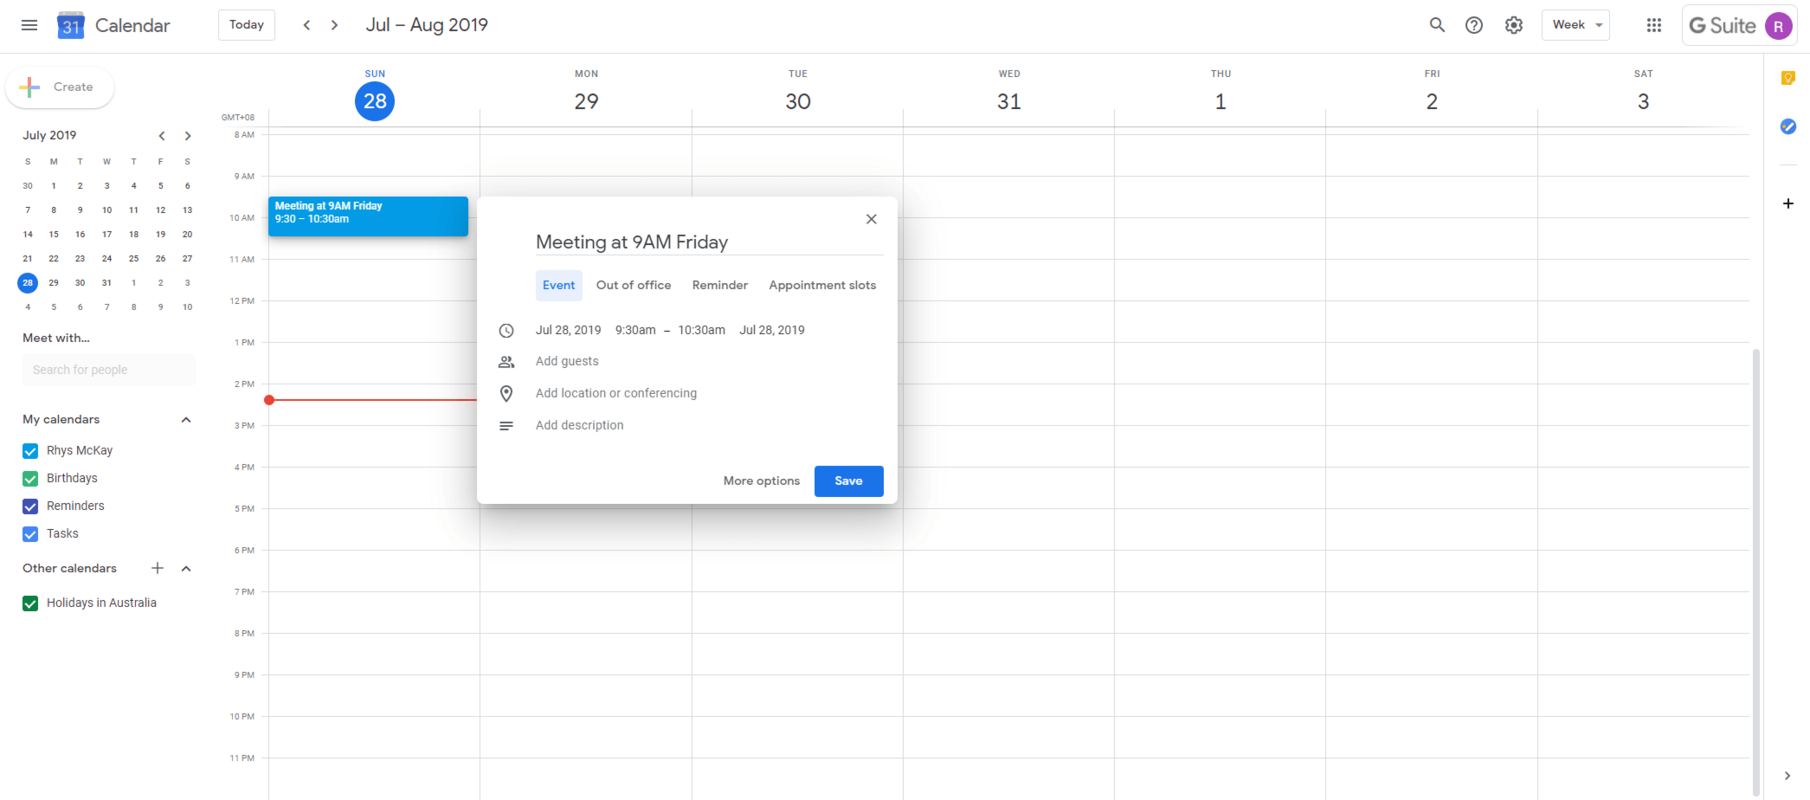The height and width of the screenshot is (800, 1810).
Task: Click the location pin icon
Action: (x=506, y=394)
